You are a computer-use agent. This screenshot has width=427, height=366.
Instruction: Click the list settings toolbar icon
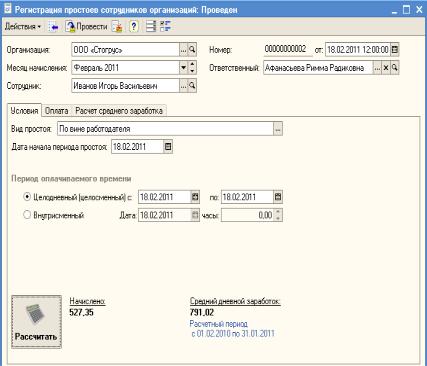151,27
